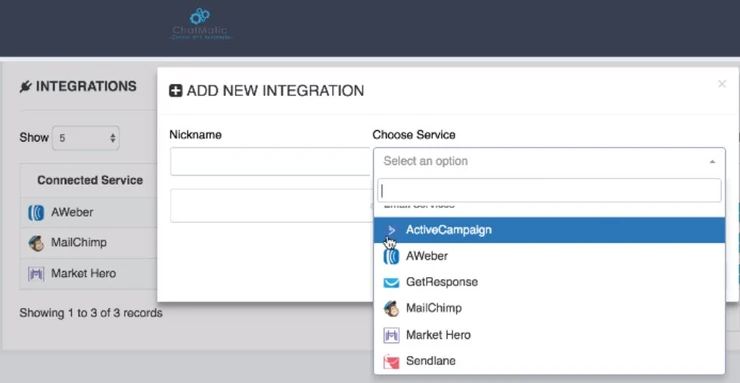Click the Sendlane red icon

tap(391, 362)
